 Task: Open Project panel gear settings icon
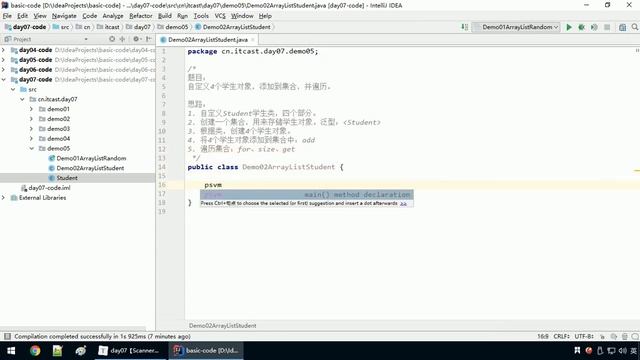coord(136,39)
